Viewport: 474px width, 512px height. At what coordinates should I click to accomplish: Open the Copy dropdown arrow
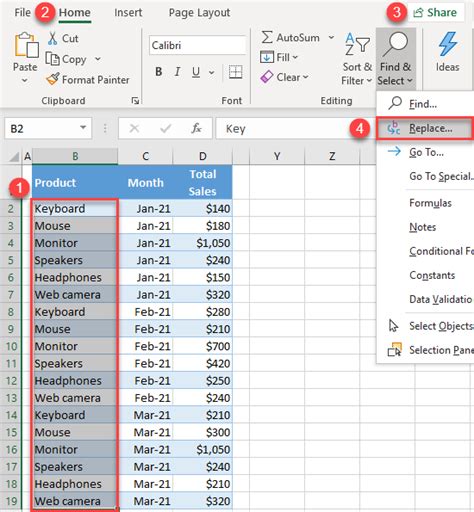(98, 59)
